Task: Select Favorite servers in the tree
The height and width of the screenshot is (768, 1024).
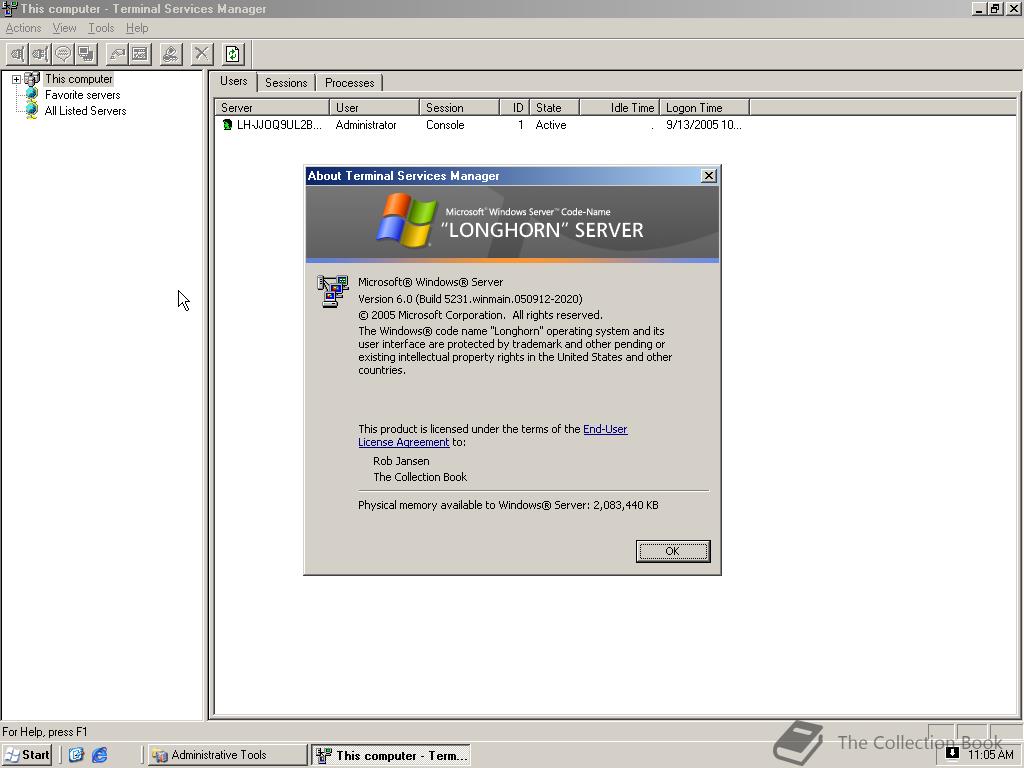Action: (82, 95)
